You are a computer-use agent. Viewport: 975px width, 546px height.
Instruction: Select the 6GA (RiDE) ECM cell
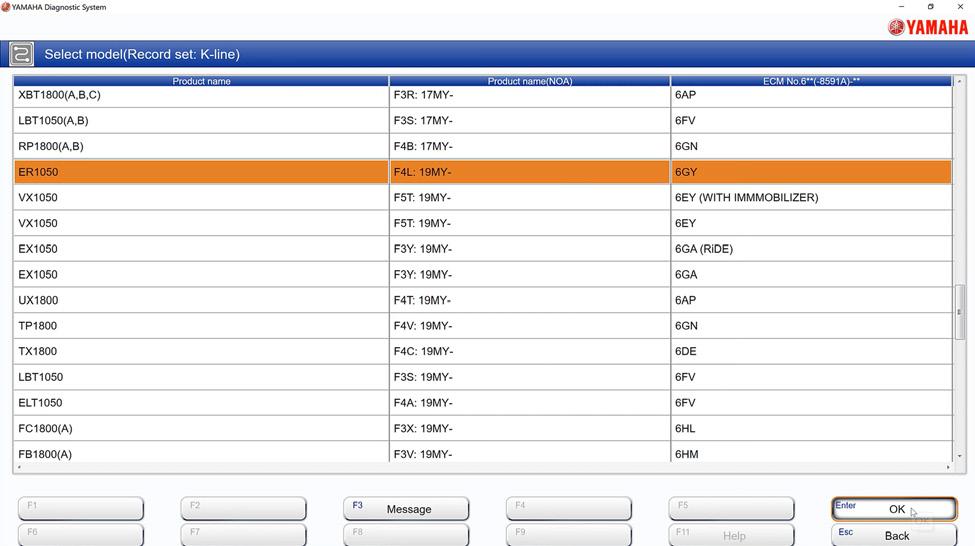point(811,249)
